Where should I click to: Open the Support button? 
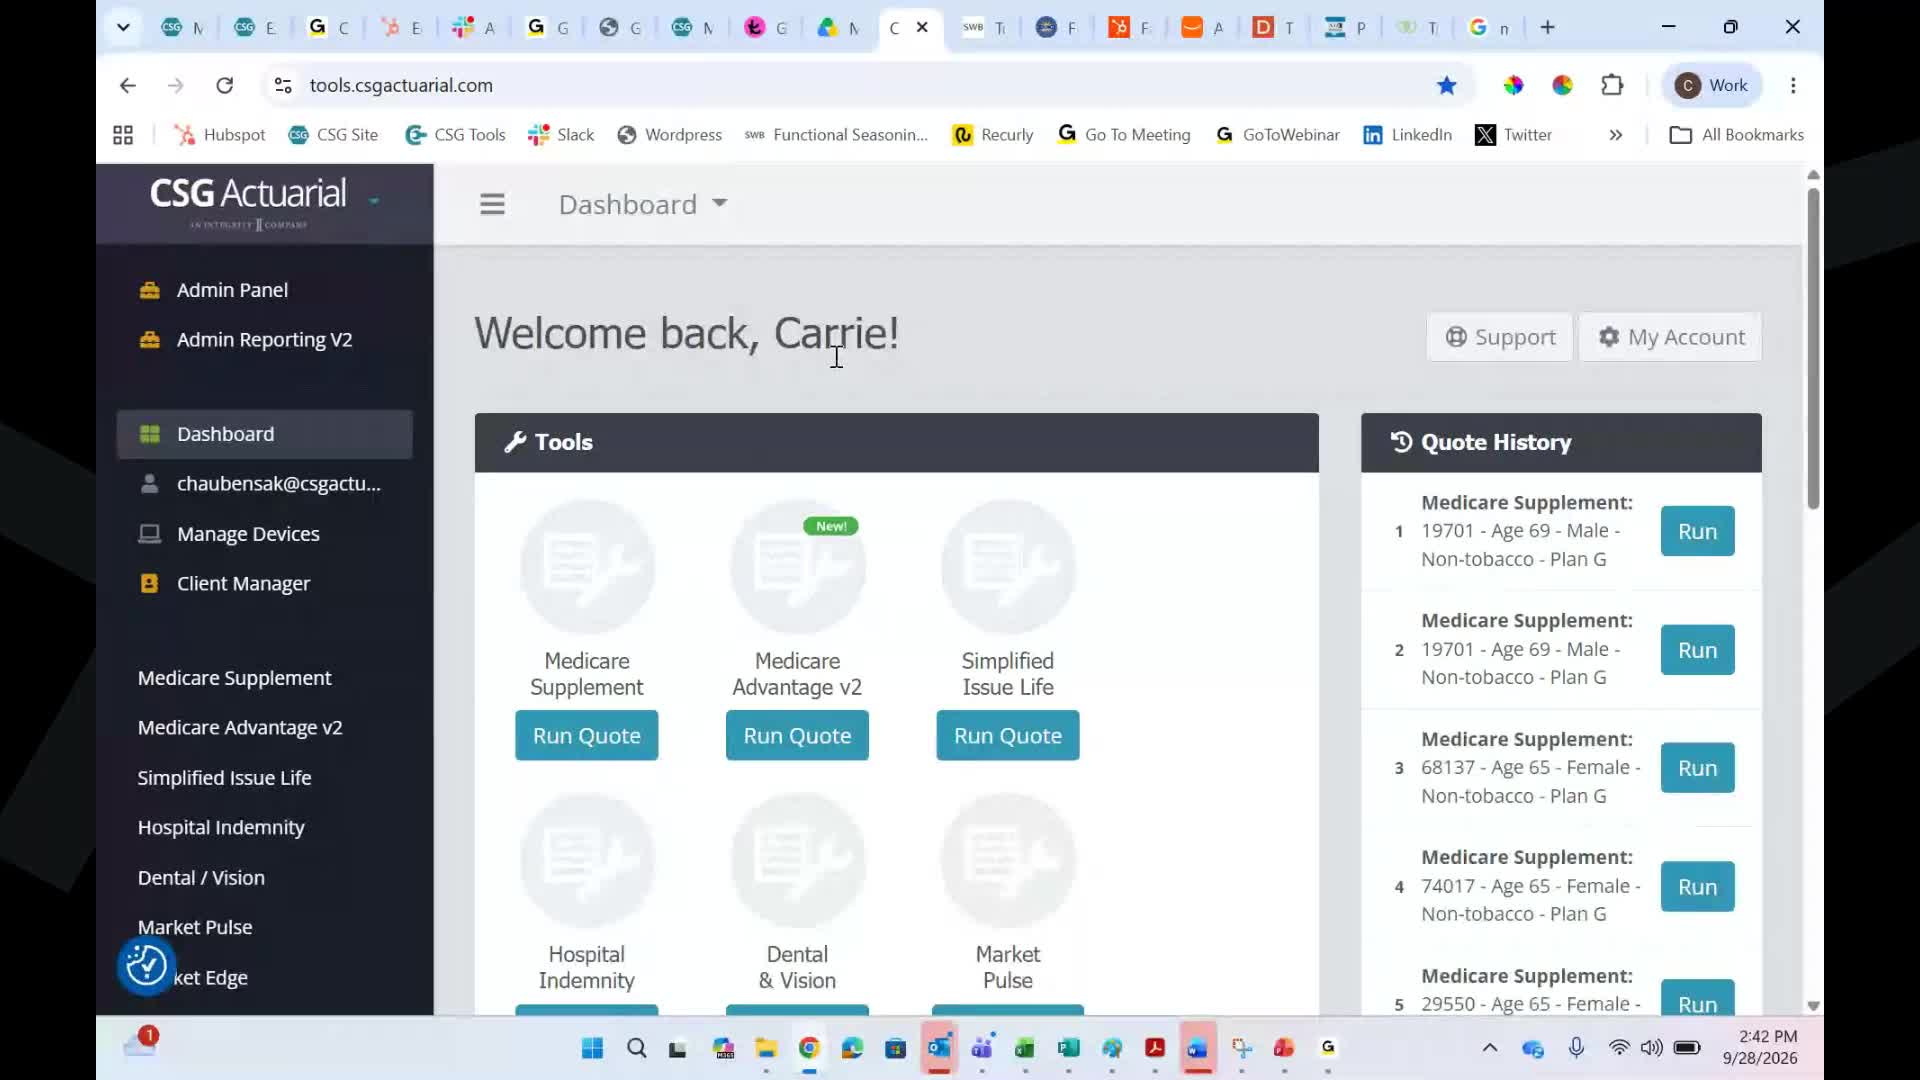(1500, 337)
